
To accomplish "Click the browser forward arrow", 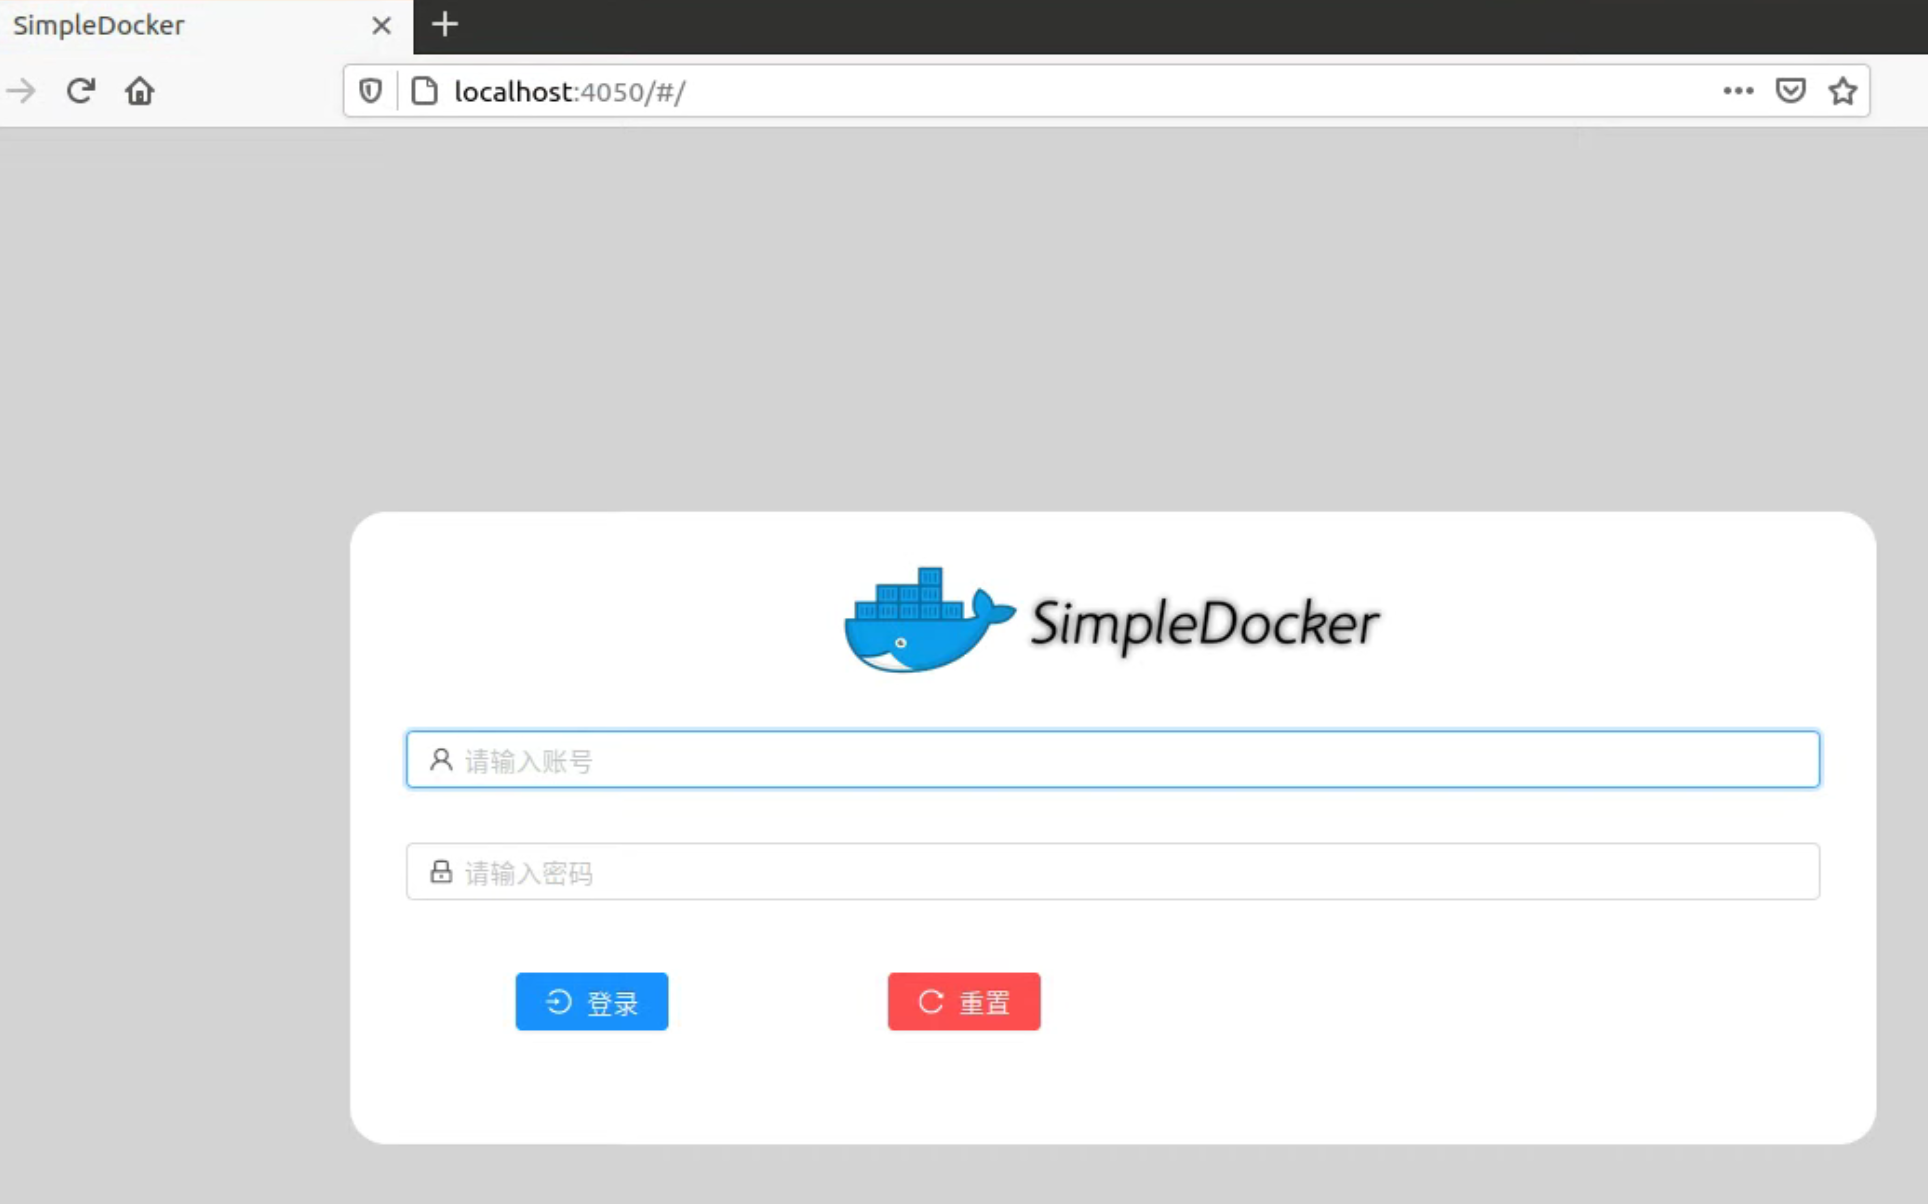I will point(21,91).
